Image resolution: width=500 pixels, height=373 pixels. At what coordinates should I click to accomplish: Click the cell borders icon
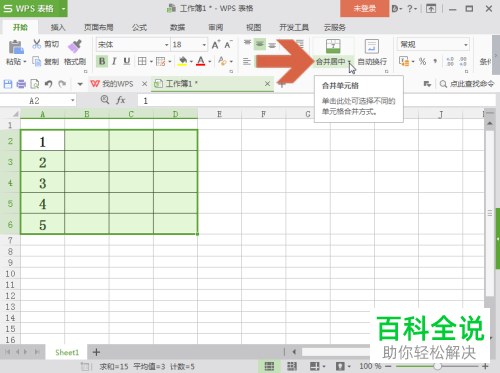(x=142, y=61)
